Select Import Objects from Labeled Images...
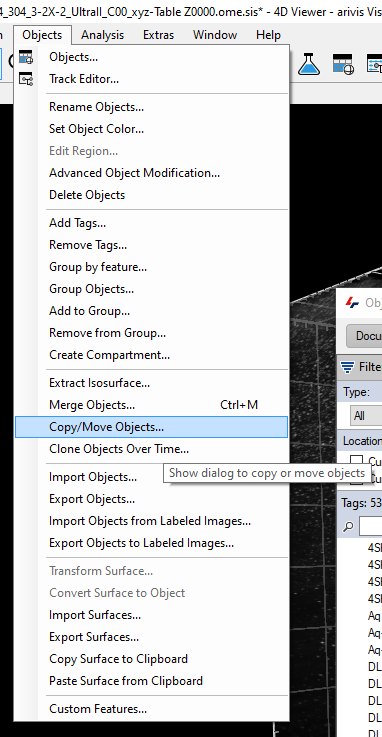This screenshot has width=382, height=737. (151, 521)
